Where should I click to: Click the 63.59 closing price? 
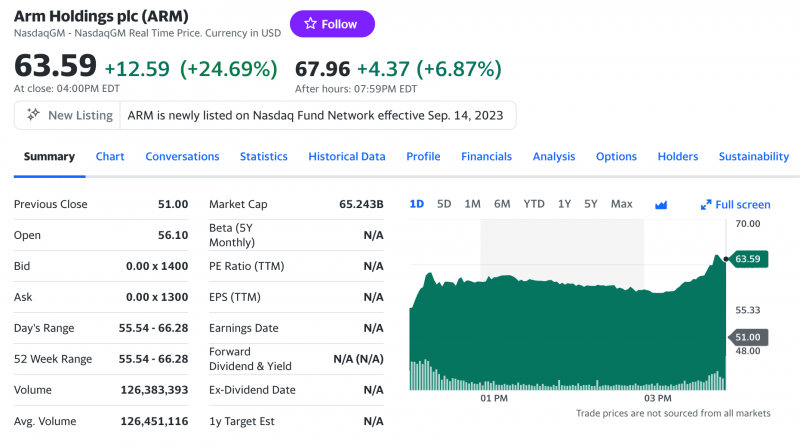pyautogui.click(x=55, y=66)
